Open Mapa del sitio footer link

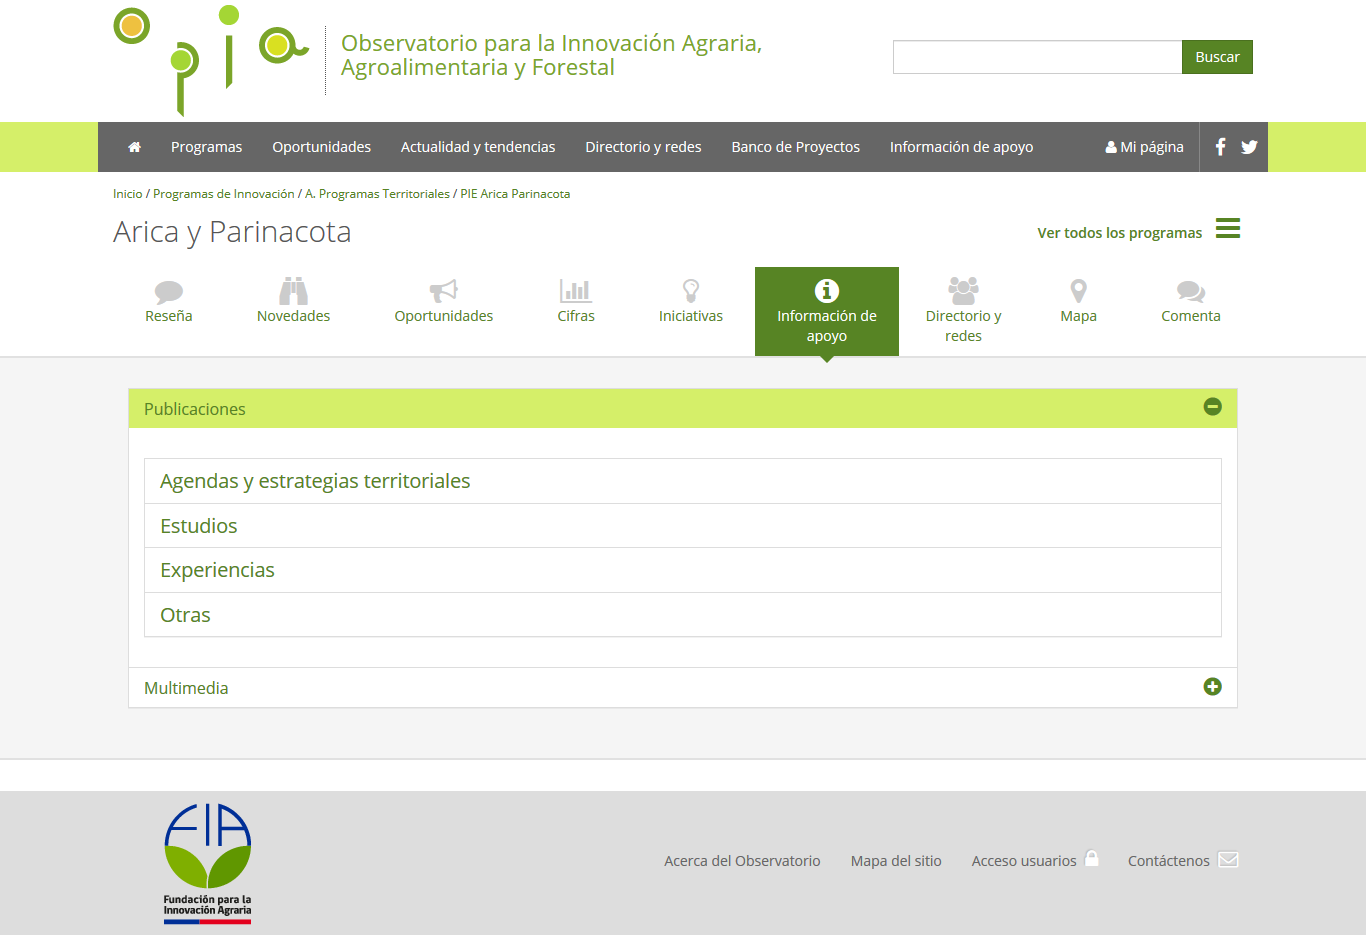click(896, 861)
